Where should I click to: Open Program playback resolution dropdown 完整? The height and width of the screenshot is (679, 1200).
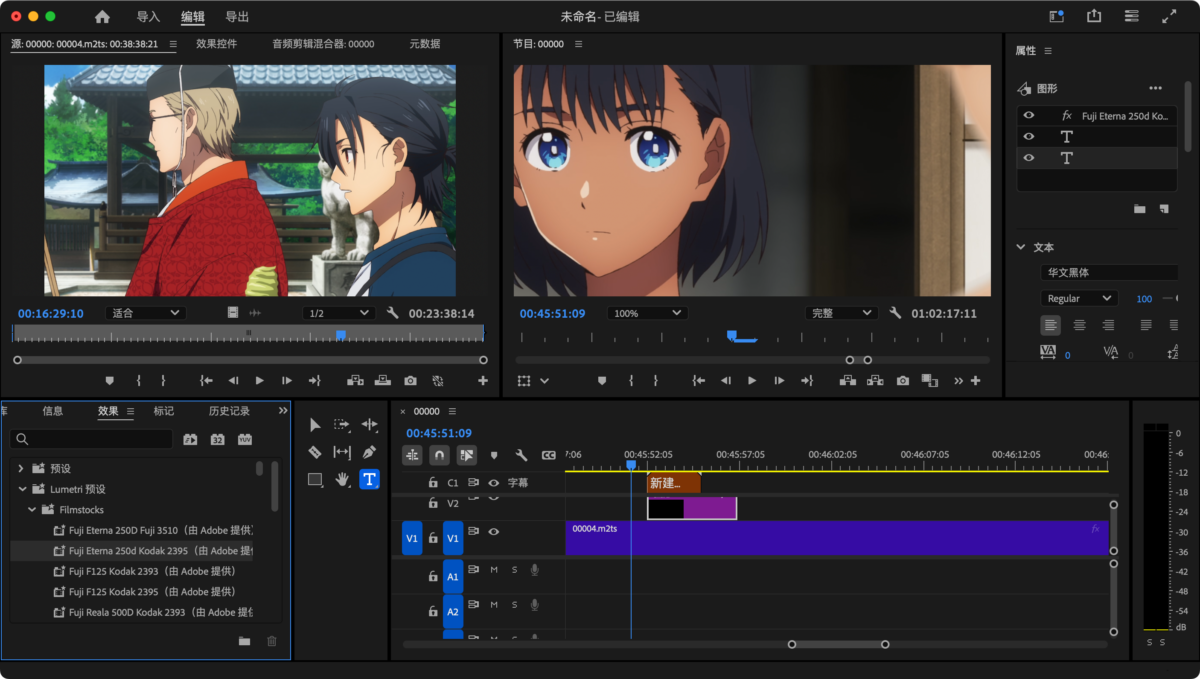(x=841, y=313)
